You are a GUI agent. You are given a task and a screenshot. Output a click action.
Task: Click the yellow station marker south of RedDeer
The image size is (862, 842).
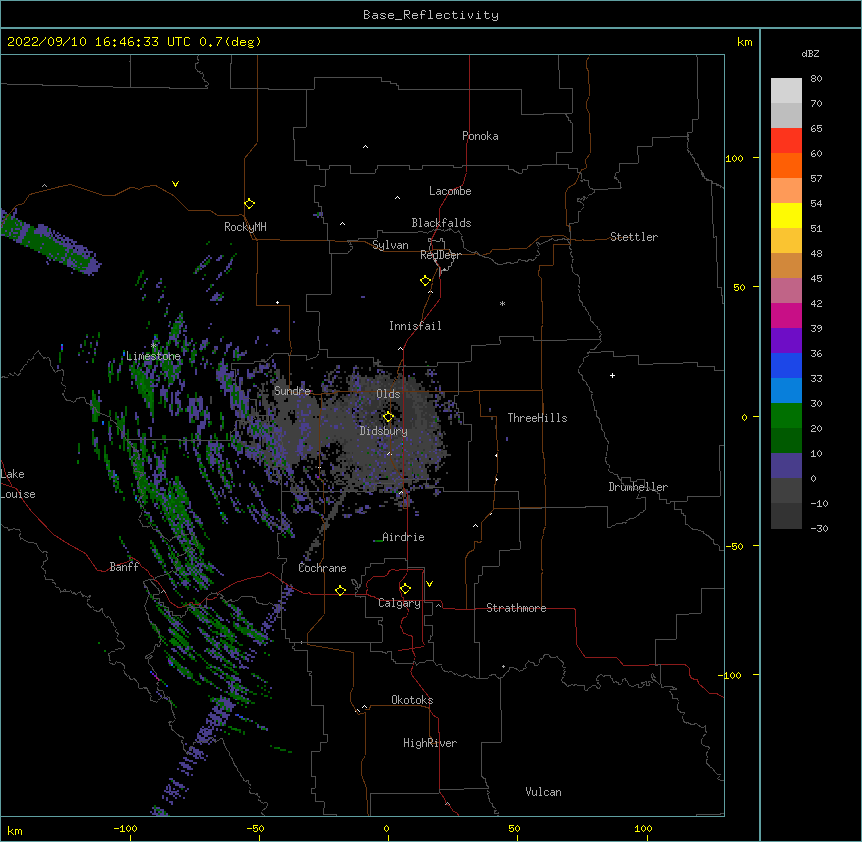pyautogui.click(x=425, y=281)
